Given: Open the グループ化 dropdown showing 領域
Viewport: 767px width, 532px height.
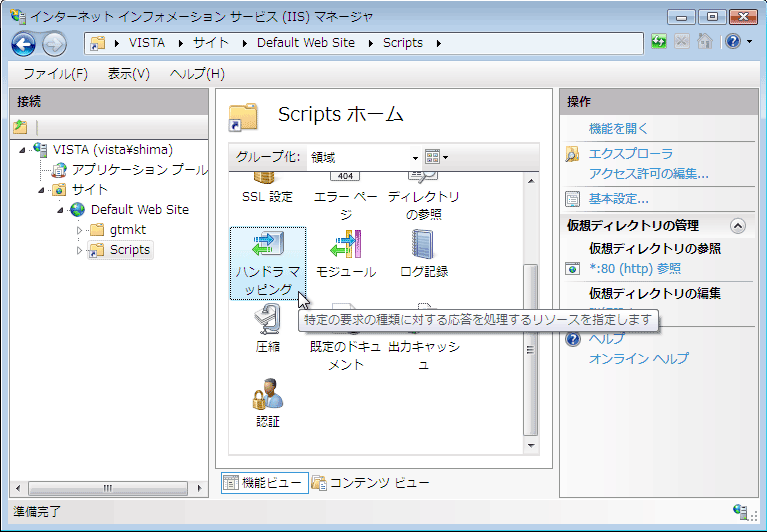Looking at the screenshot, I should 364,157.
